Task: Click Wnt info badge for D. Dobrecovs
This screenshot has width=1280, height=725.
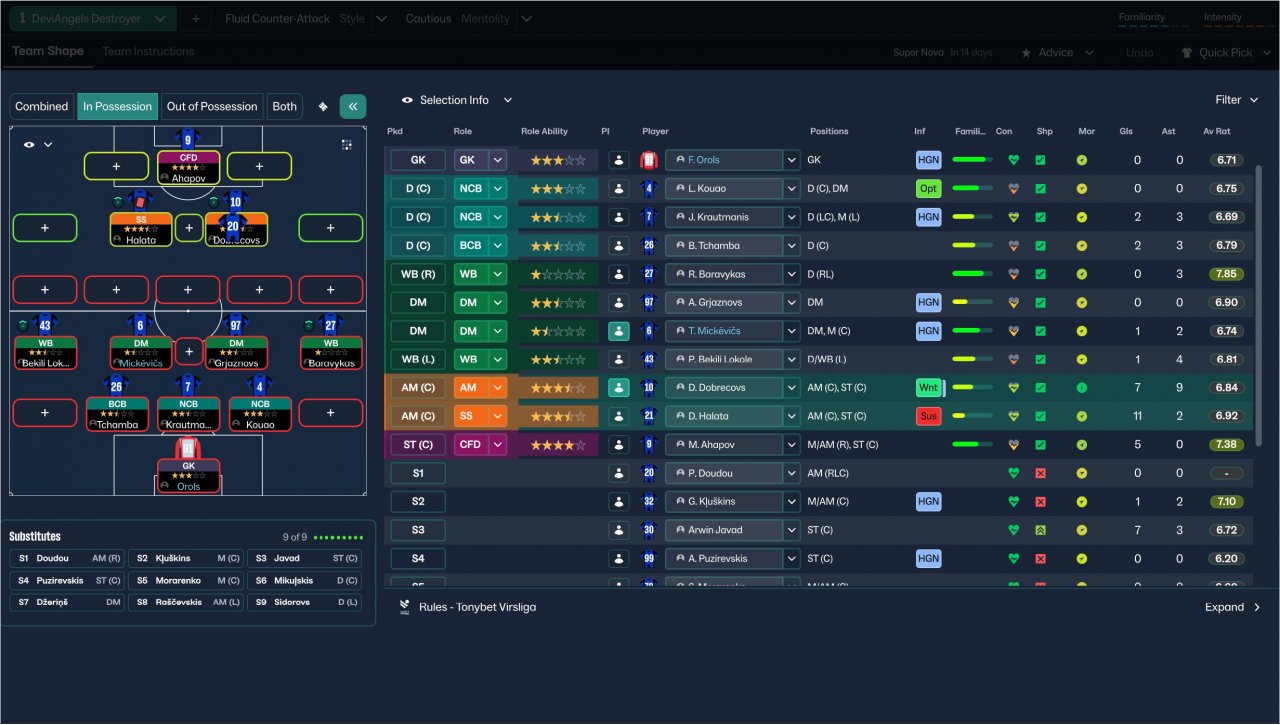Action: tap(929, 388)
